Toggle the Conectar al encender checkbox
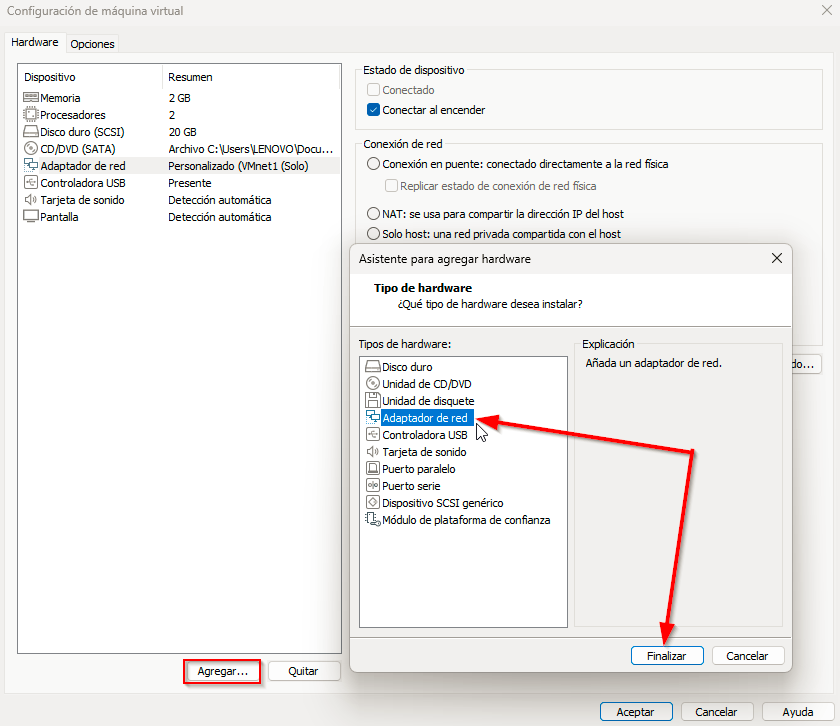This screenshot has width=840, height=726. [374, 110]
